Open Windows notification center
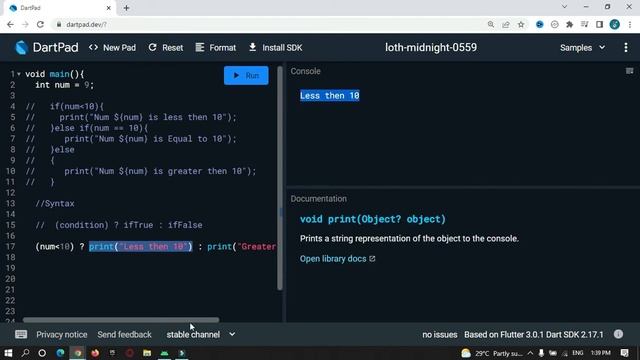The image size is (640, 360). tap(625, 353)
